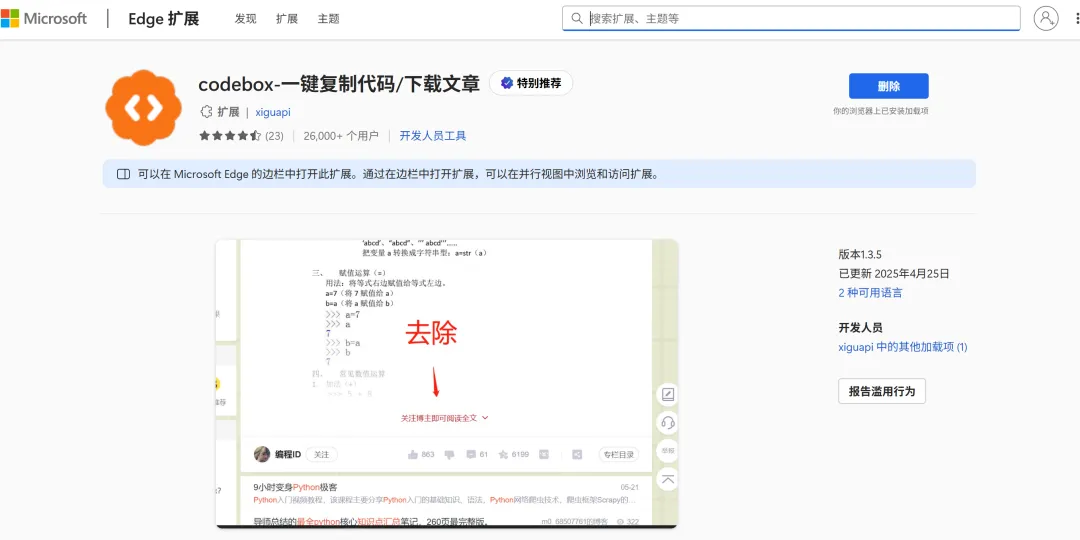Viewport: 1080px width, 540px height.
Task: Click the comments icon showing 61
Action: click(471, 455)
